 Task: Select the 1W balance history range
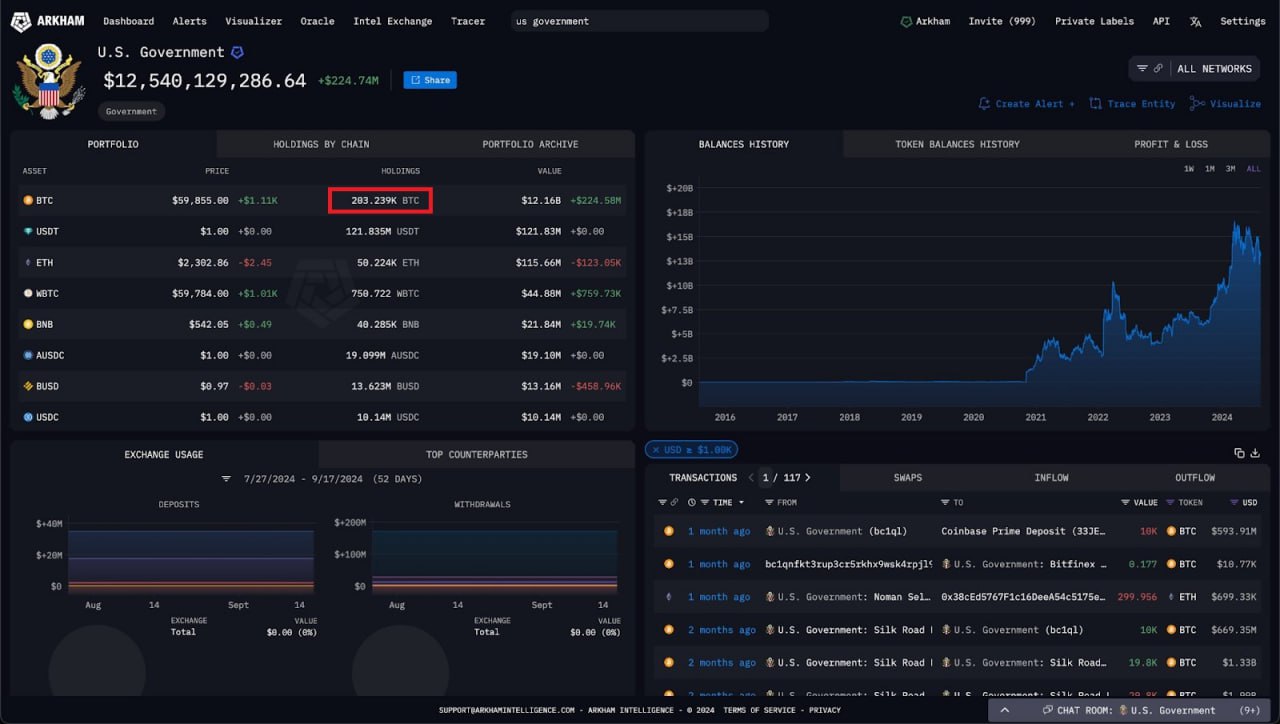(1189, 169)
